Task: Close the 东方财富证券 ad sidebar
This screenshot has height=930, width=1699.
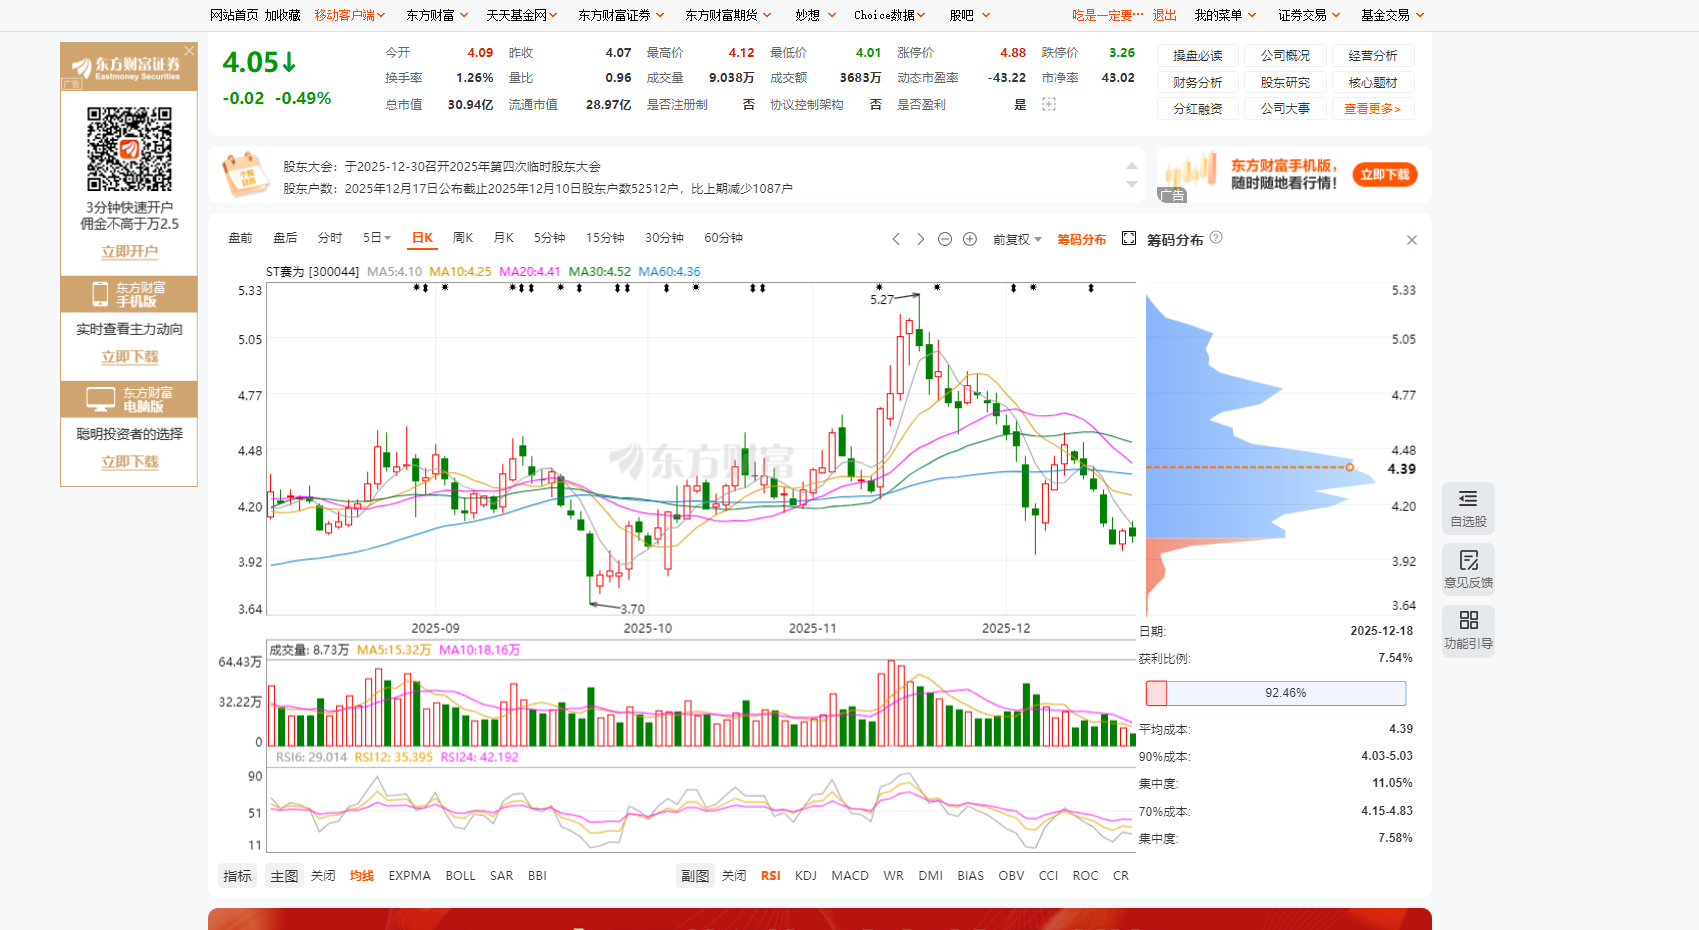Action: 189,50
